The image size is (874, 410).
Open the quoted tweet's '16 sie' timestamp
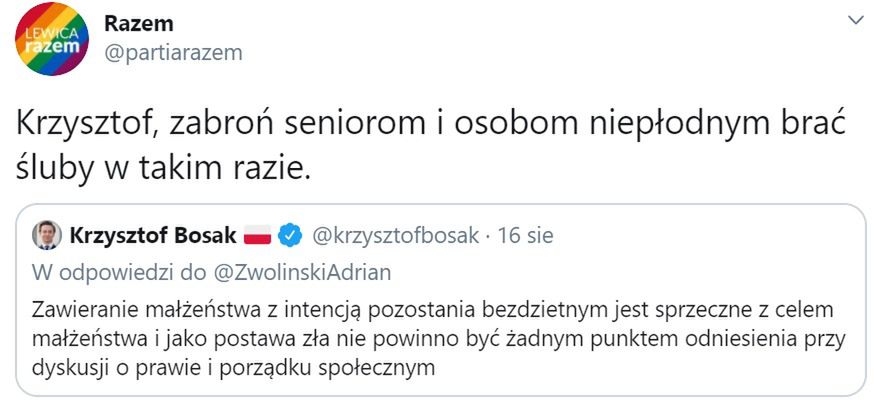[x=525, y=236]
